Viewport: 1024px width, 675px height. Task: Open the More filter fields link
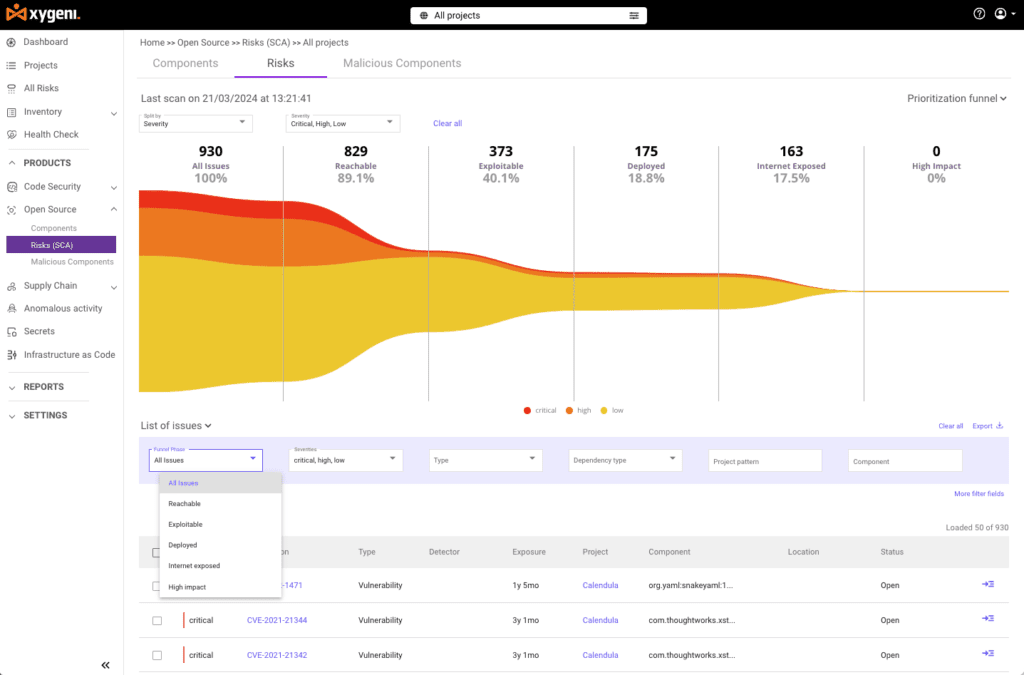pos(979,494)
